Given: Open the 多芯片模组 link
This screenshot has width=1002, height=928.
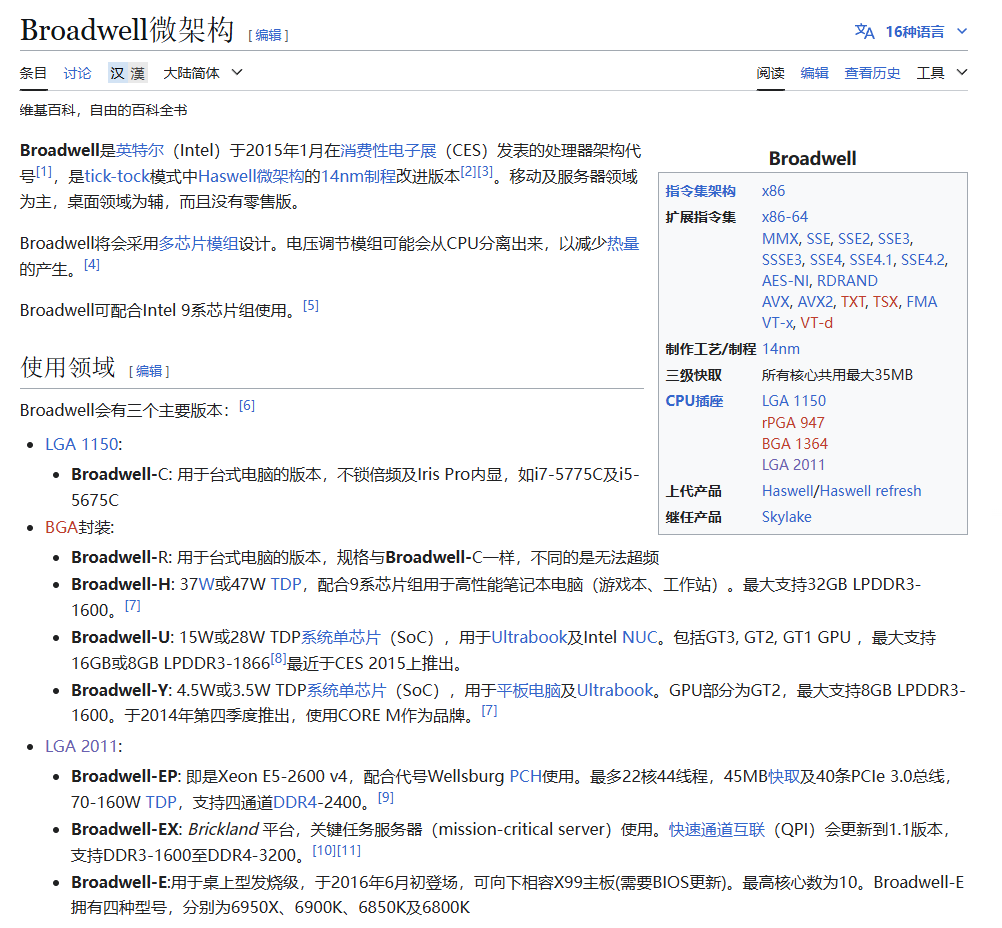Looking at the screenshot, I should pyautogui.click(x=198, y=244).
